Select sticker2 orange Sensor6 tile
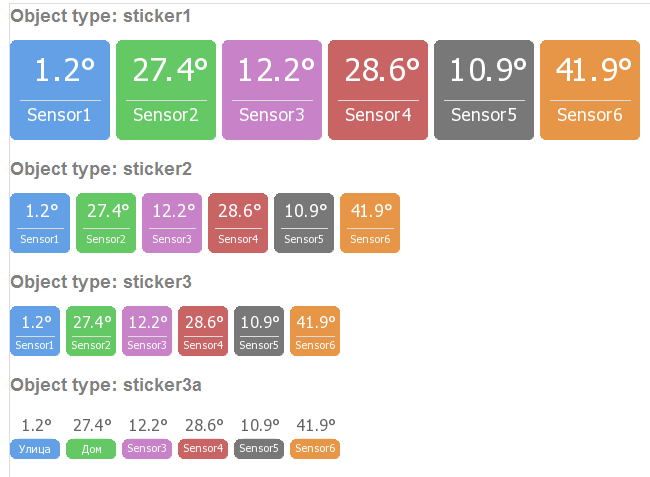650x477 pixels. [x=370, y=222]
